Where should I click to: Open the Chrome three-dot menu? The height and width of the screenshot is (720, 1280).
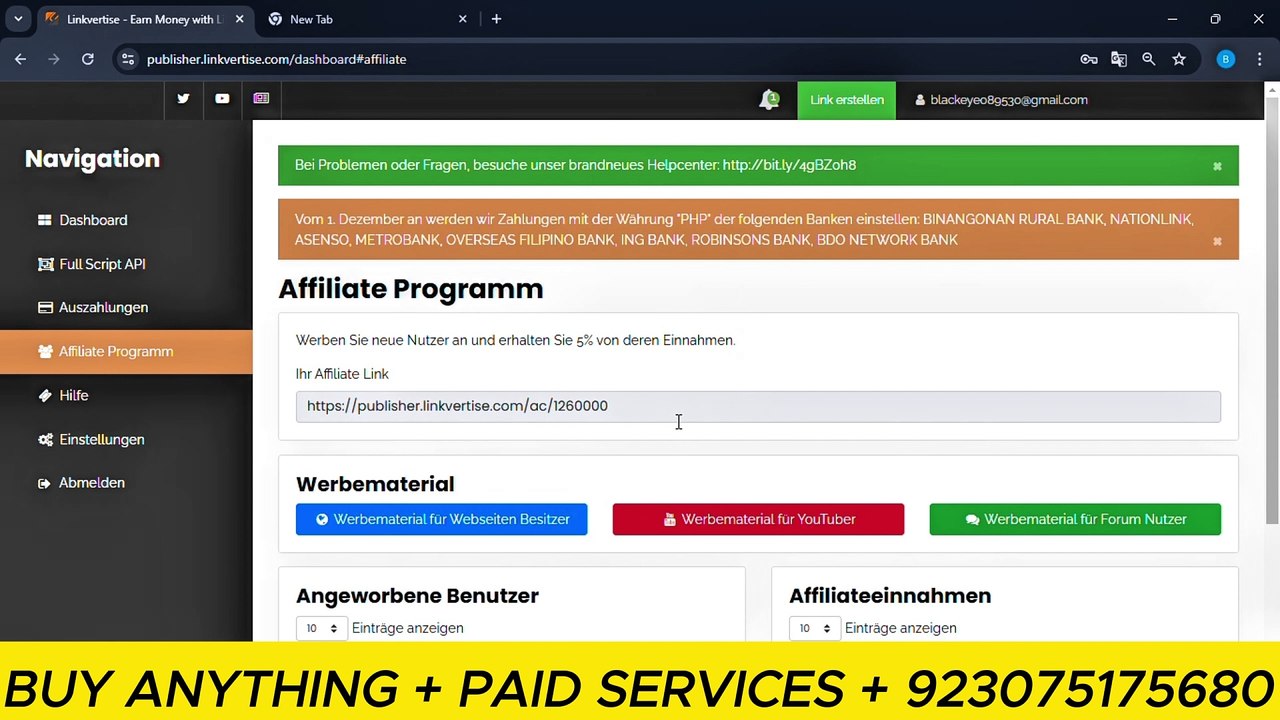[x=1259, y=59]
